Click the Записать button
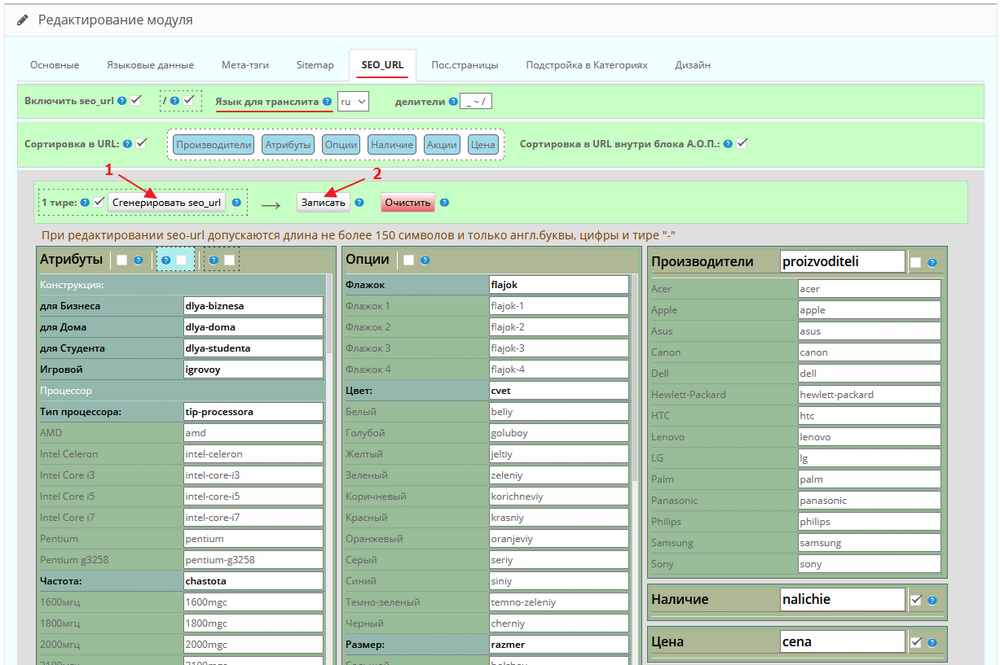Screen dimensions: 1000x665 (x=323, y=203)
